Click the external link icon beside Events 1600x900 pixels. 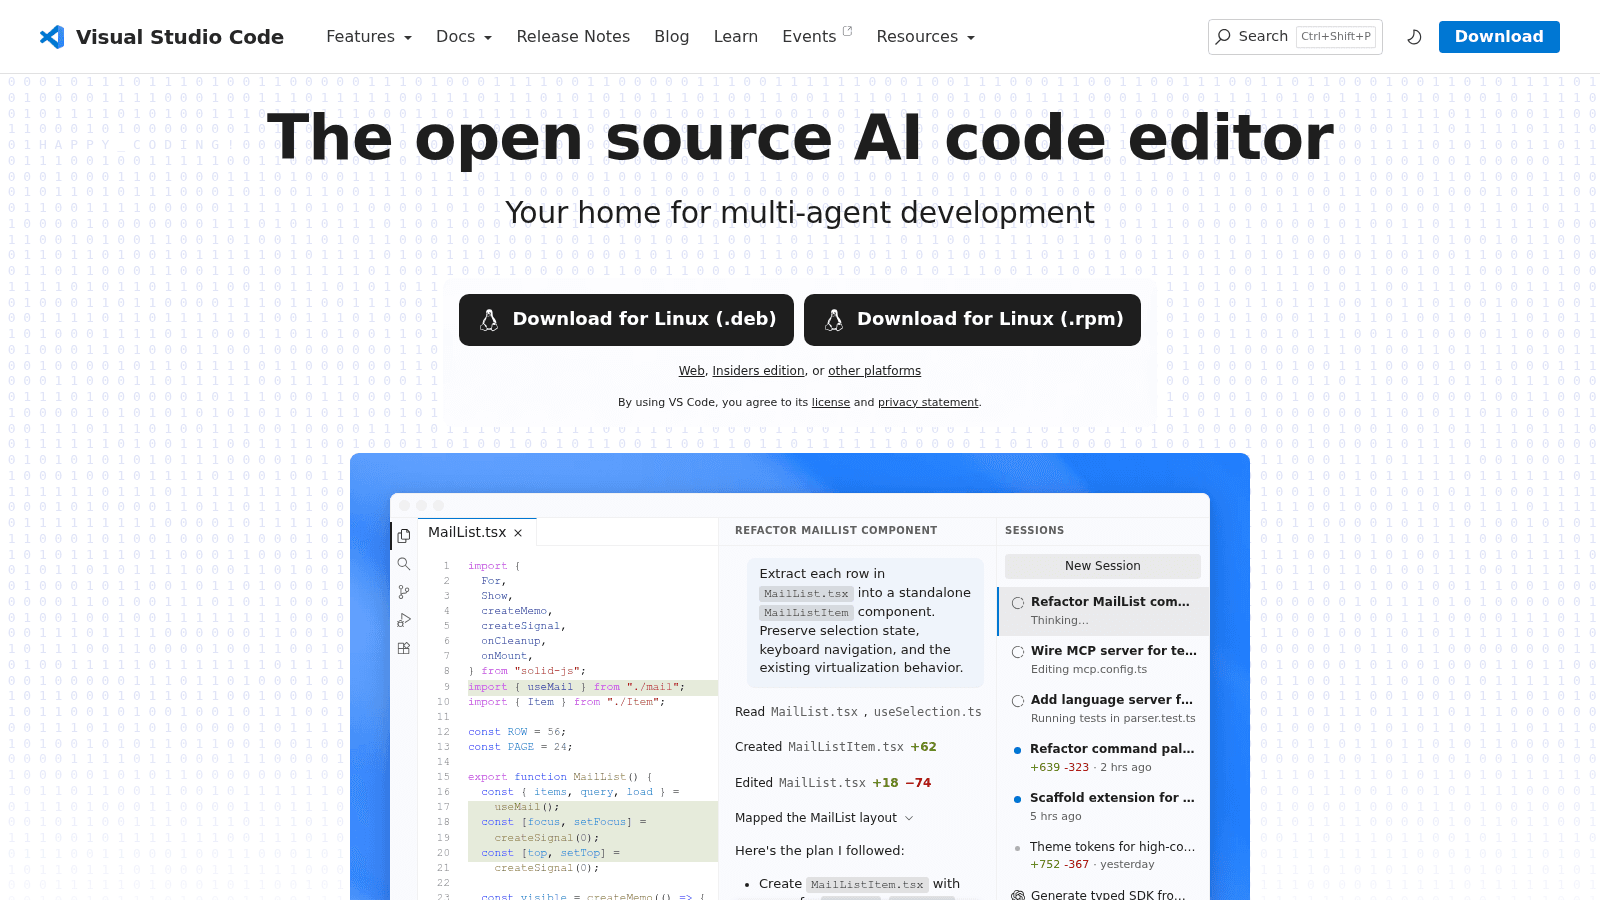tap(847, 31)
